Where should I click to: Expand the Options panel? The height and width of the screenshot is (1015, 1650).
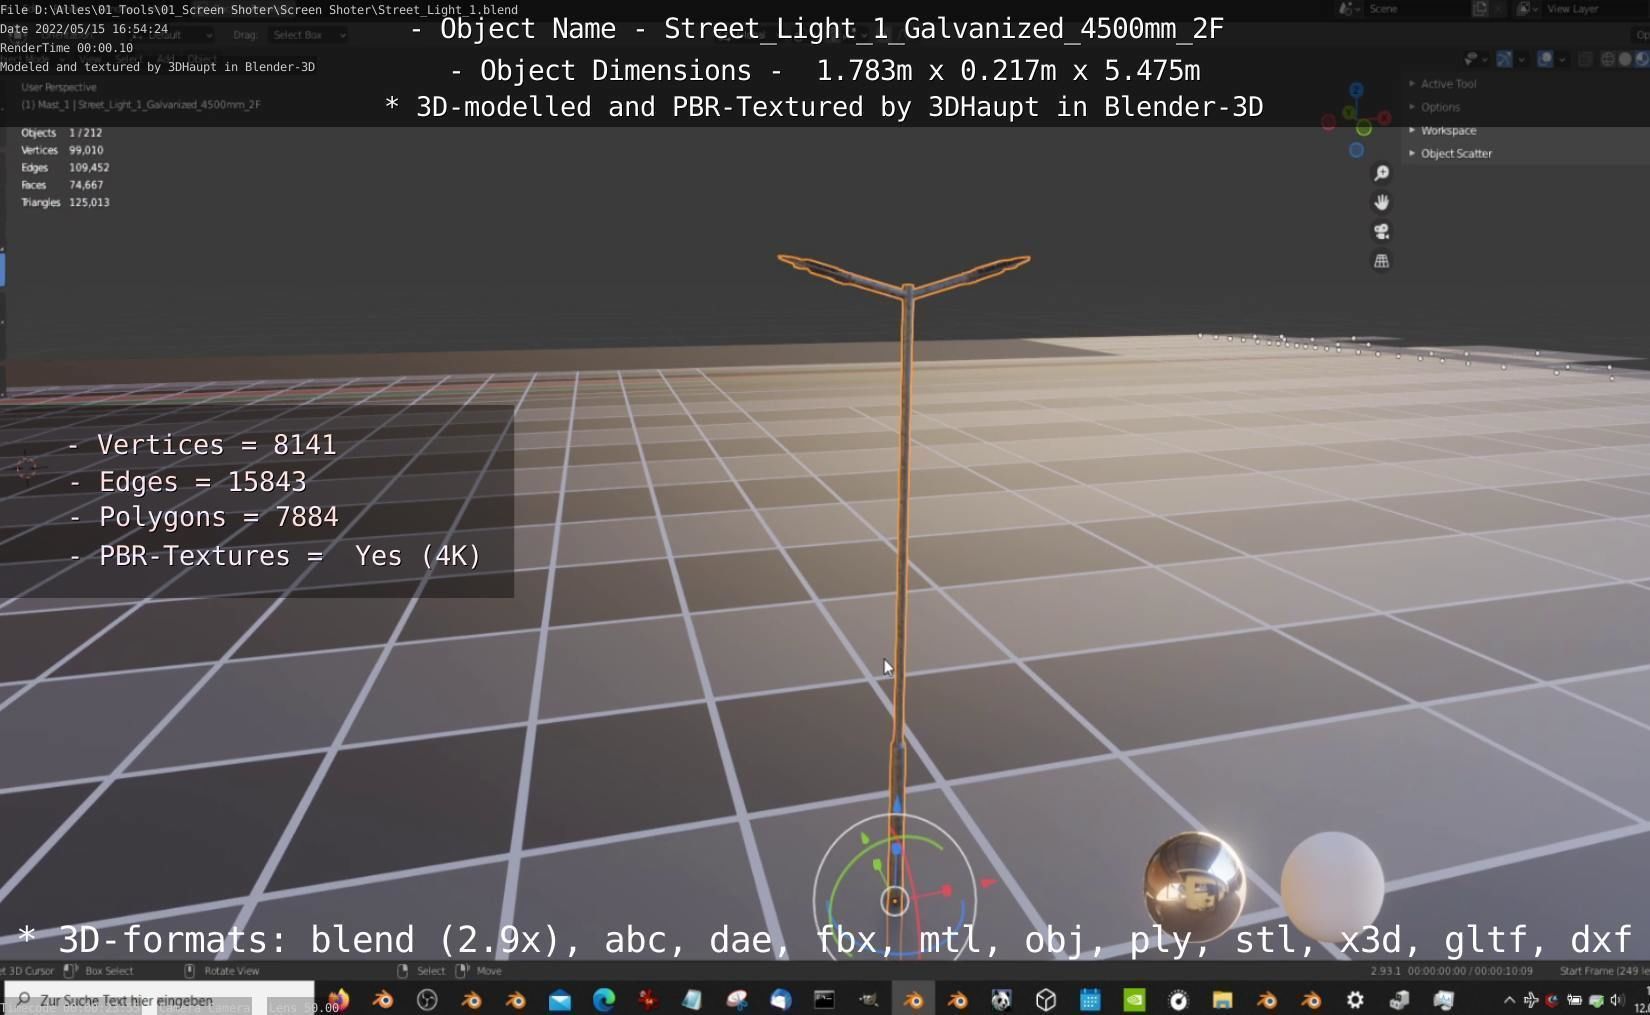pyautogui.click(x=1434, y=107)
